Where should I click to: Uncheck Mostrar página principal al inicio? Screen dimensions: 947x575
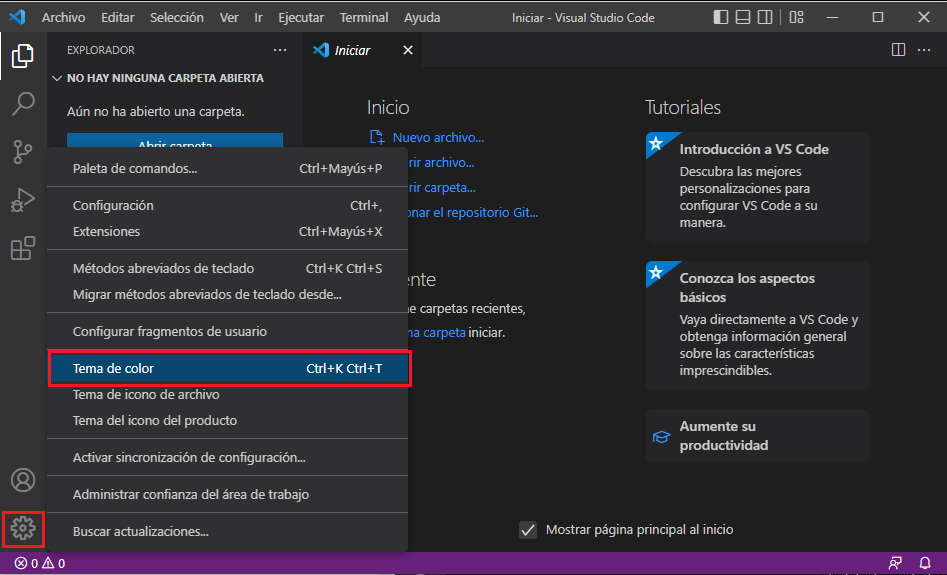tap(528, 530)
